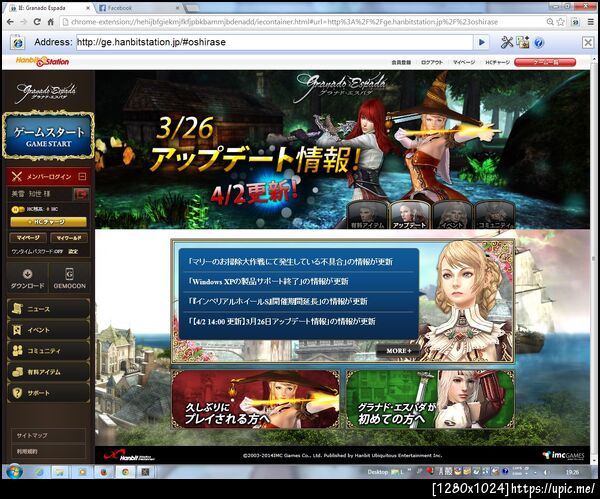Open the 4/2 14:00 update info news
Image resolution: width=600 pixels, height=499 pixels.
282,321
